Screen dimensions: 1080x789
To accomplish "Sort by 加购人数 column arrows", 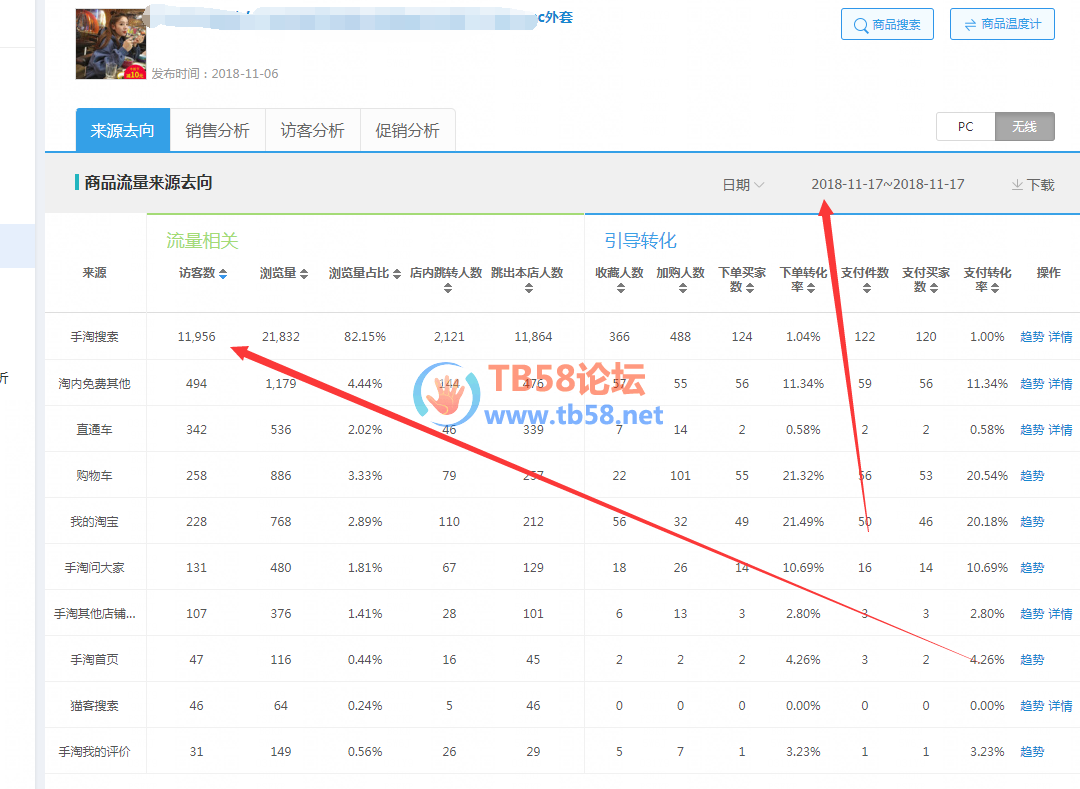I will (x=683, y=288).
